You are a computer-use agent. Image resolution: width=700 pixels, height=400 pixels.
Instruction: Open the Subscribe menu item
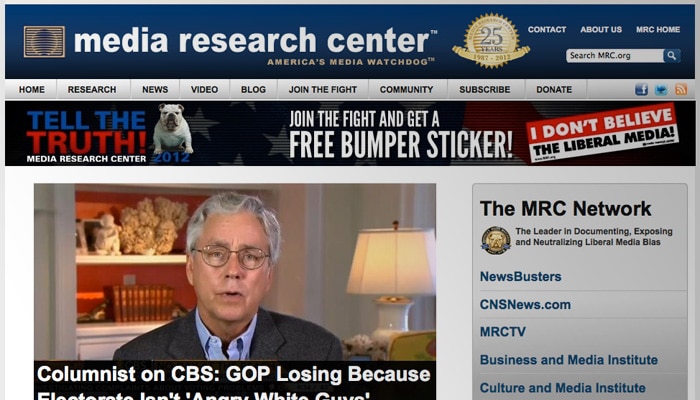485,89
